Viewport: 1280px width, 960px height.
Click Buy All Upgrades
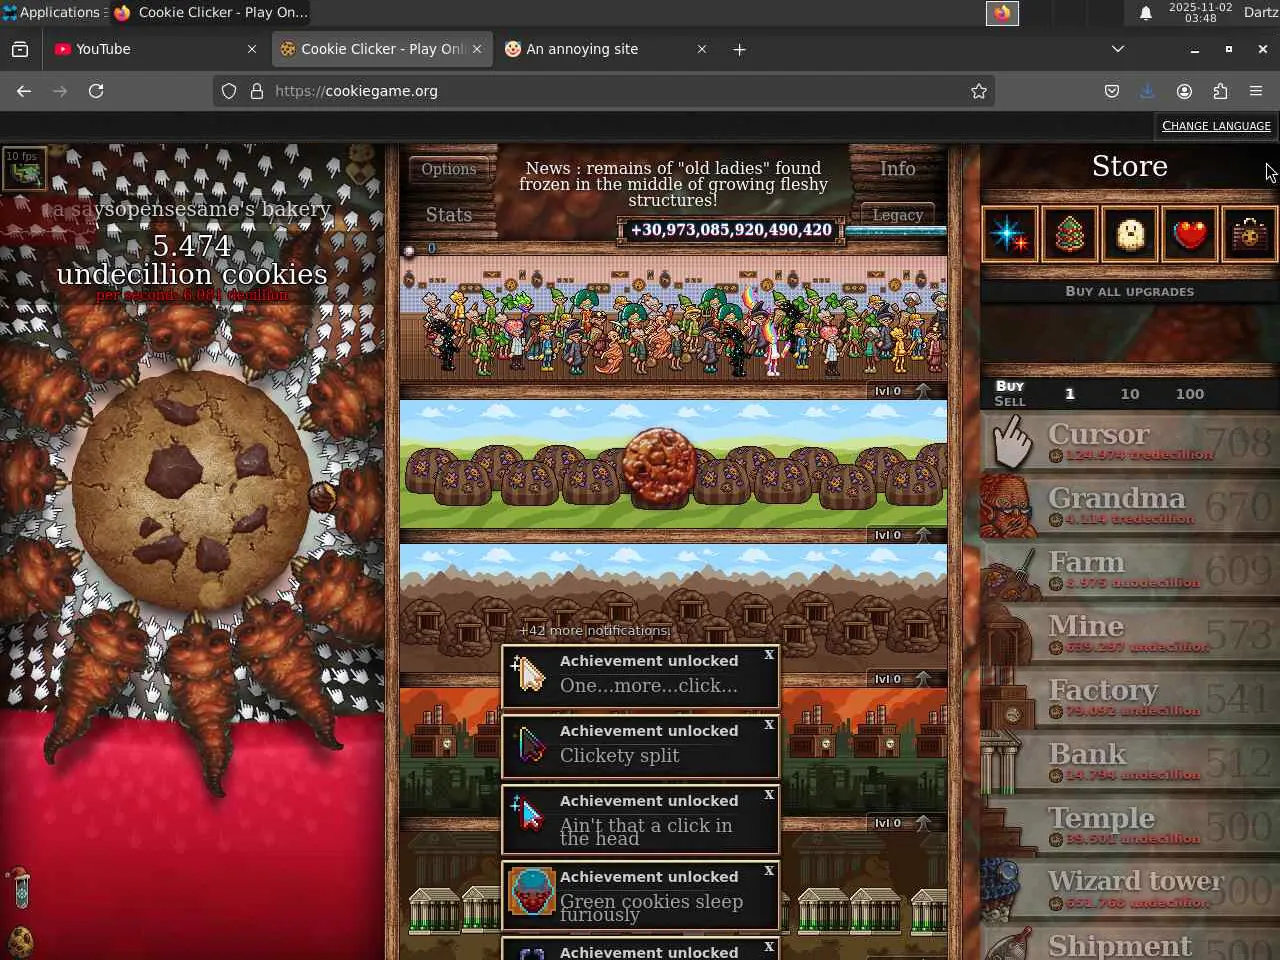(1130, 292)
